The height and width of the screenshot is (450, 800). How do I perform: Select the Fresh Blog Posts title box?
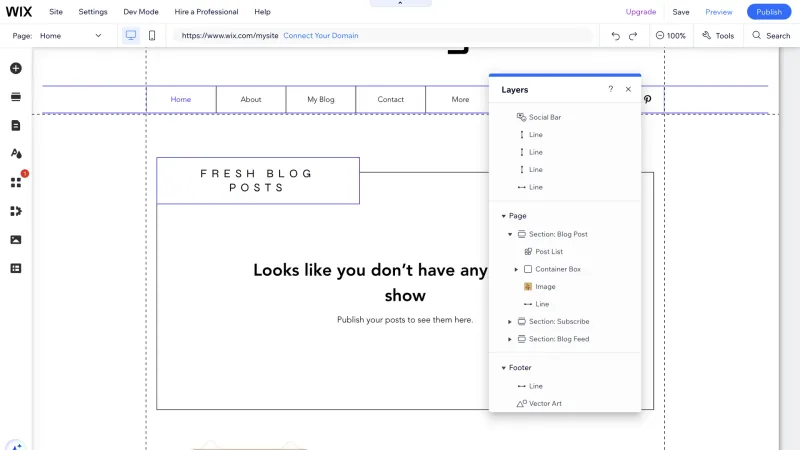point(258,181)
